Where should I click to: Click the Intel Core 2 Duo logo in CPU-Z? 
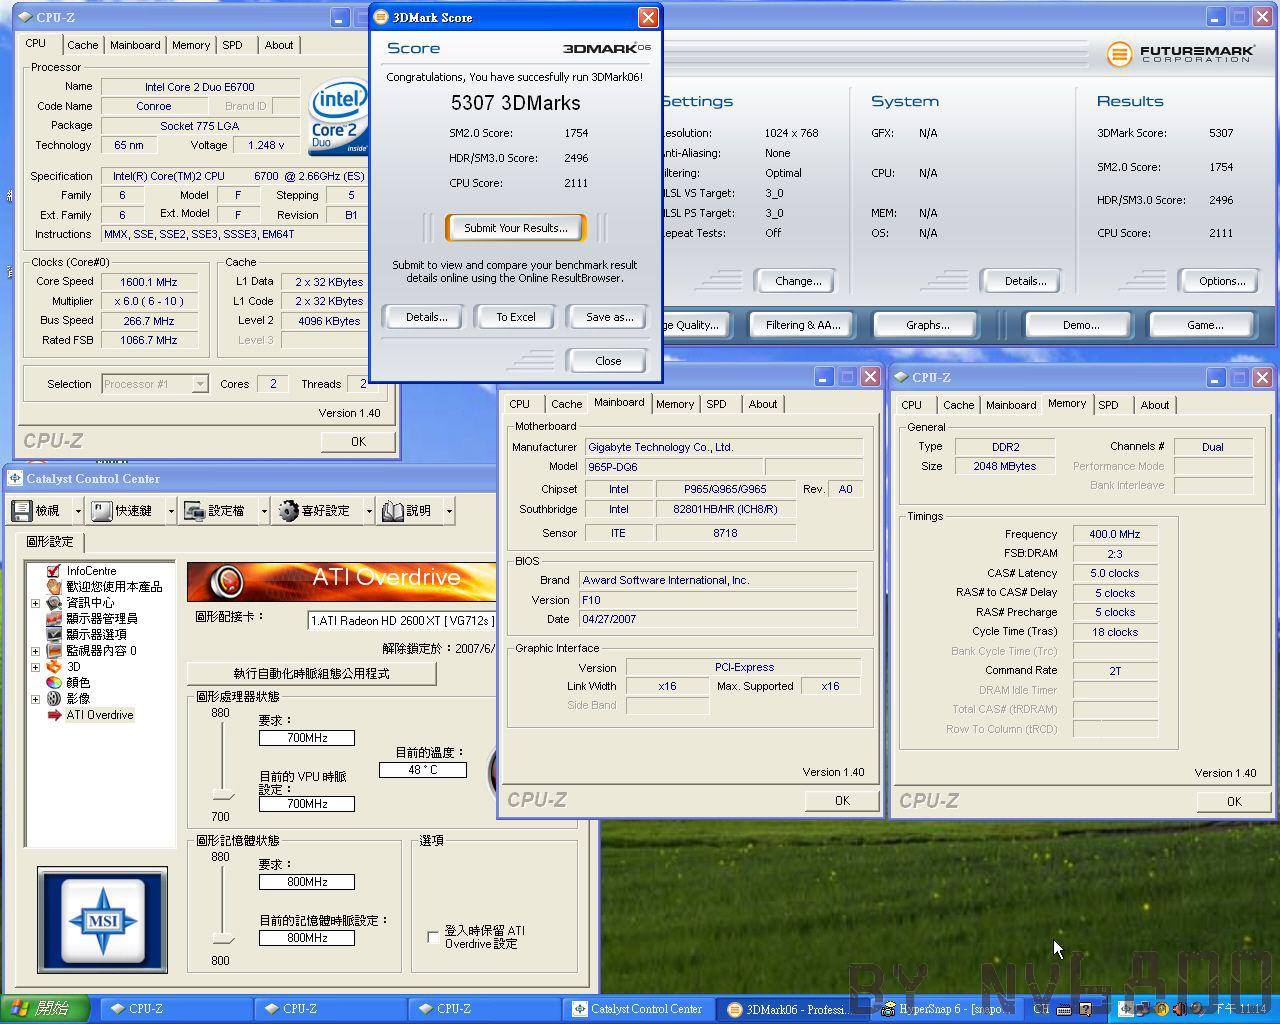pos(338,118)
